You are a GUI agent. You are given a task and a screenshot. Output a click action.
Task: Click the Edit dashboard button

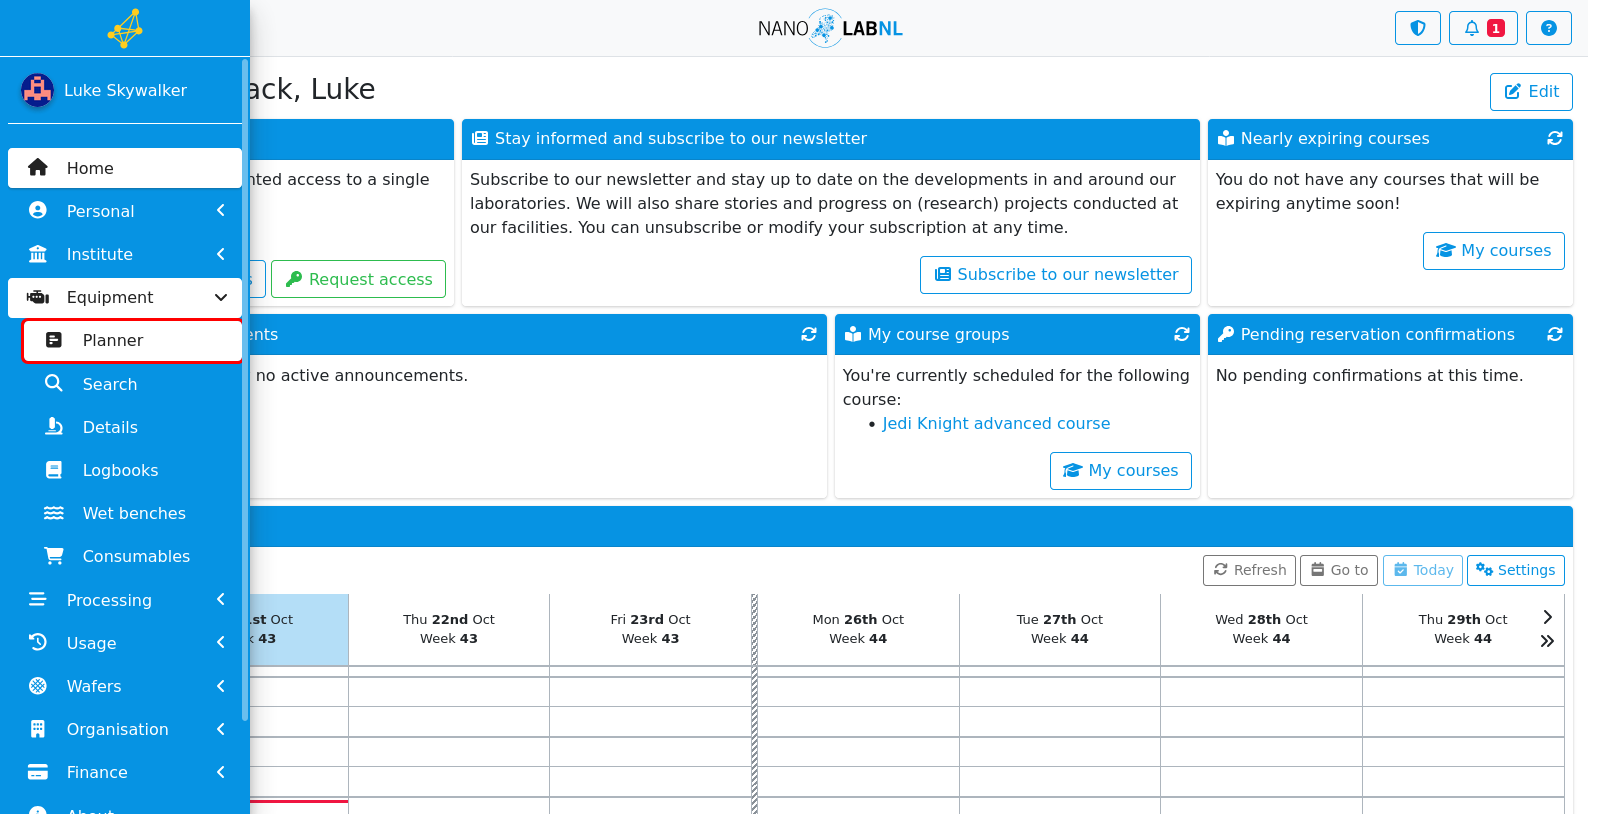[1531, 92]
